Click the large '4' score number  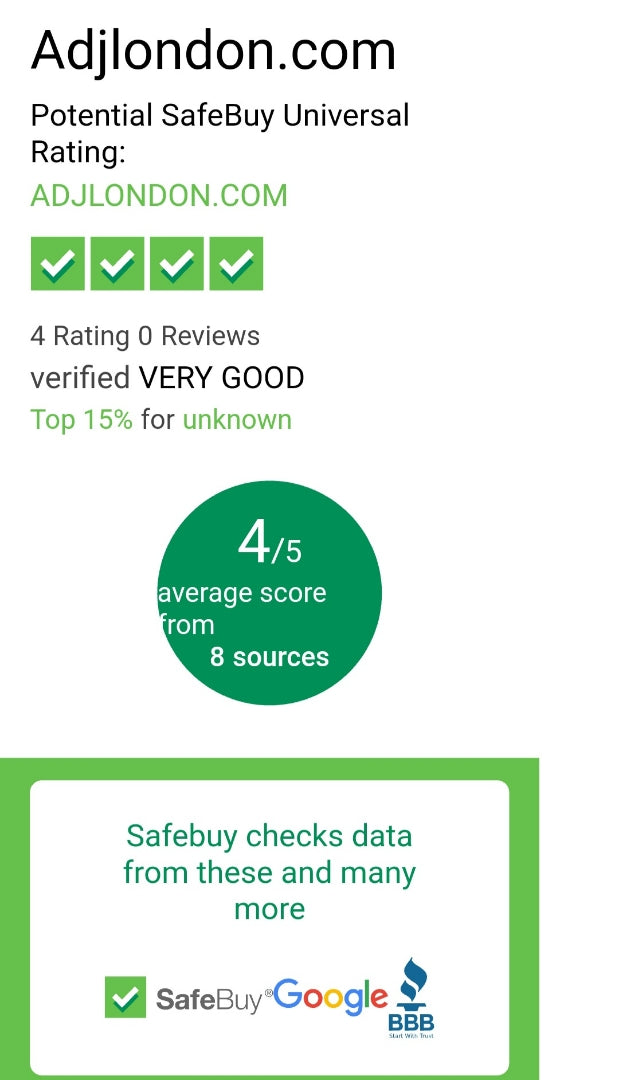254,543
